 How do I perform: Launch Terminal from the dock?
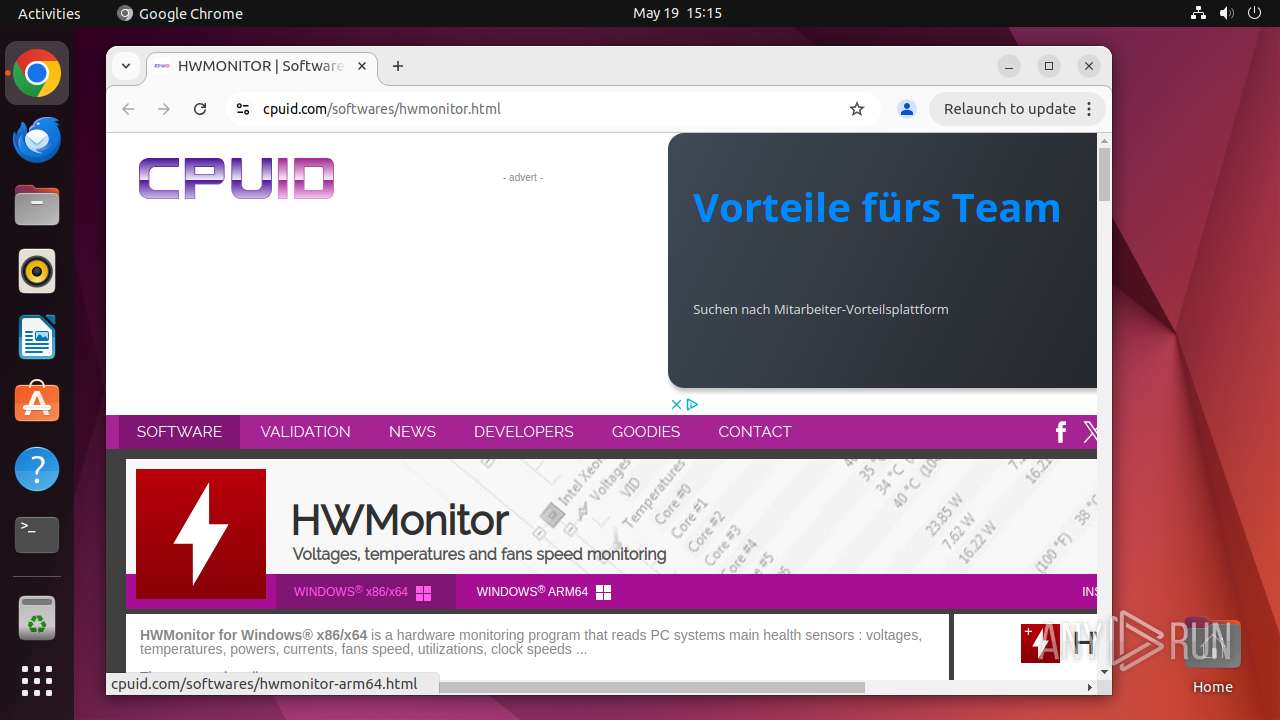tap(37, 535)
